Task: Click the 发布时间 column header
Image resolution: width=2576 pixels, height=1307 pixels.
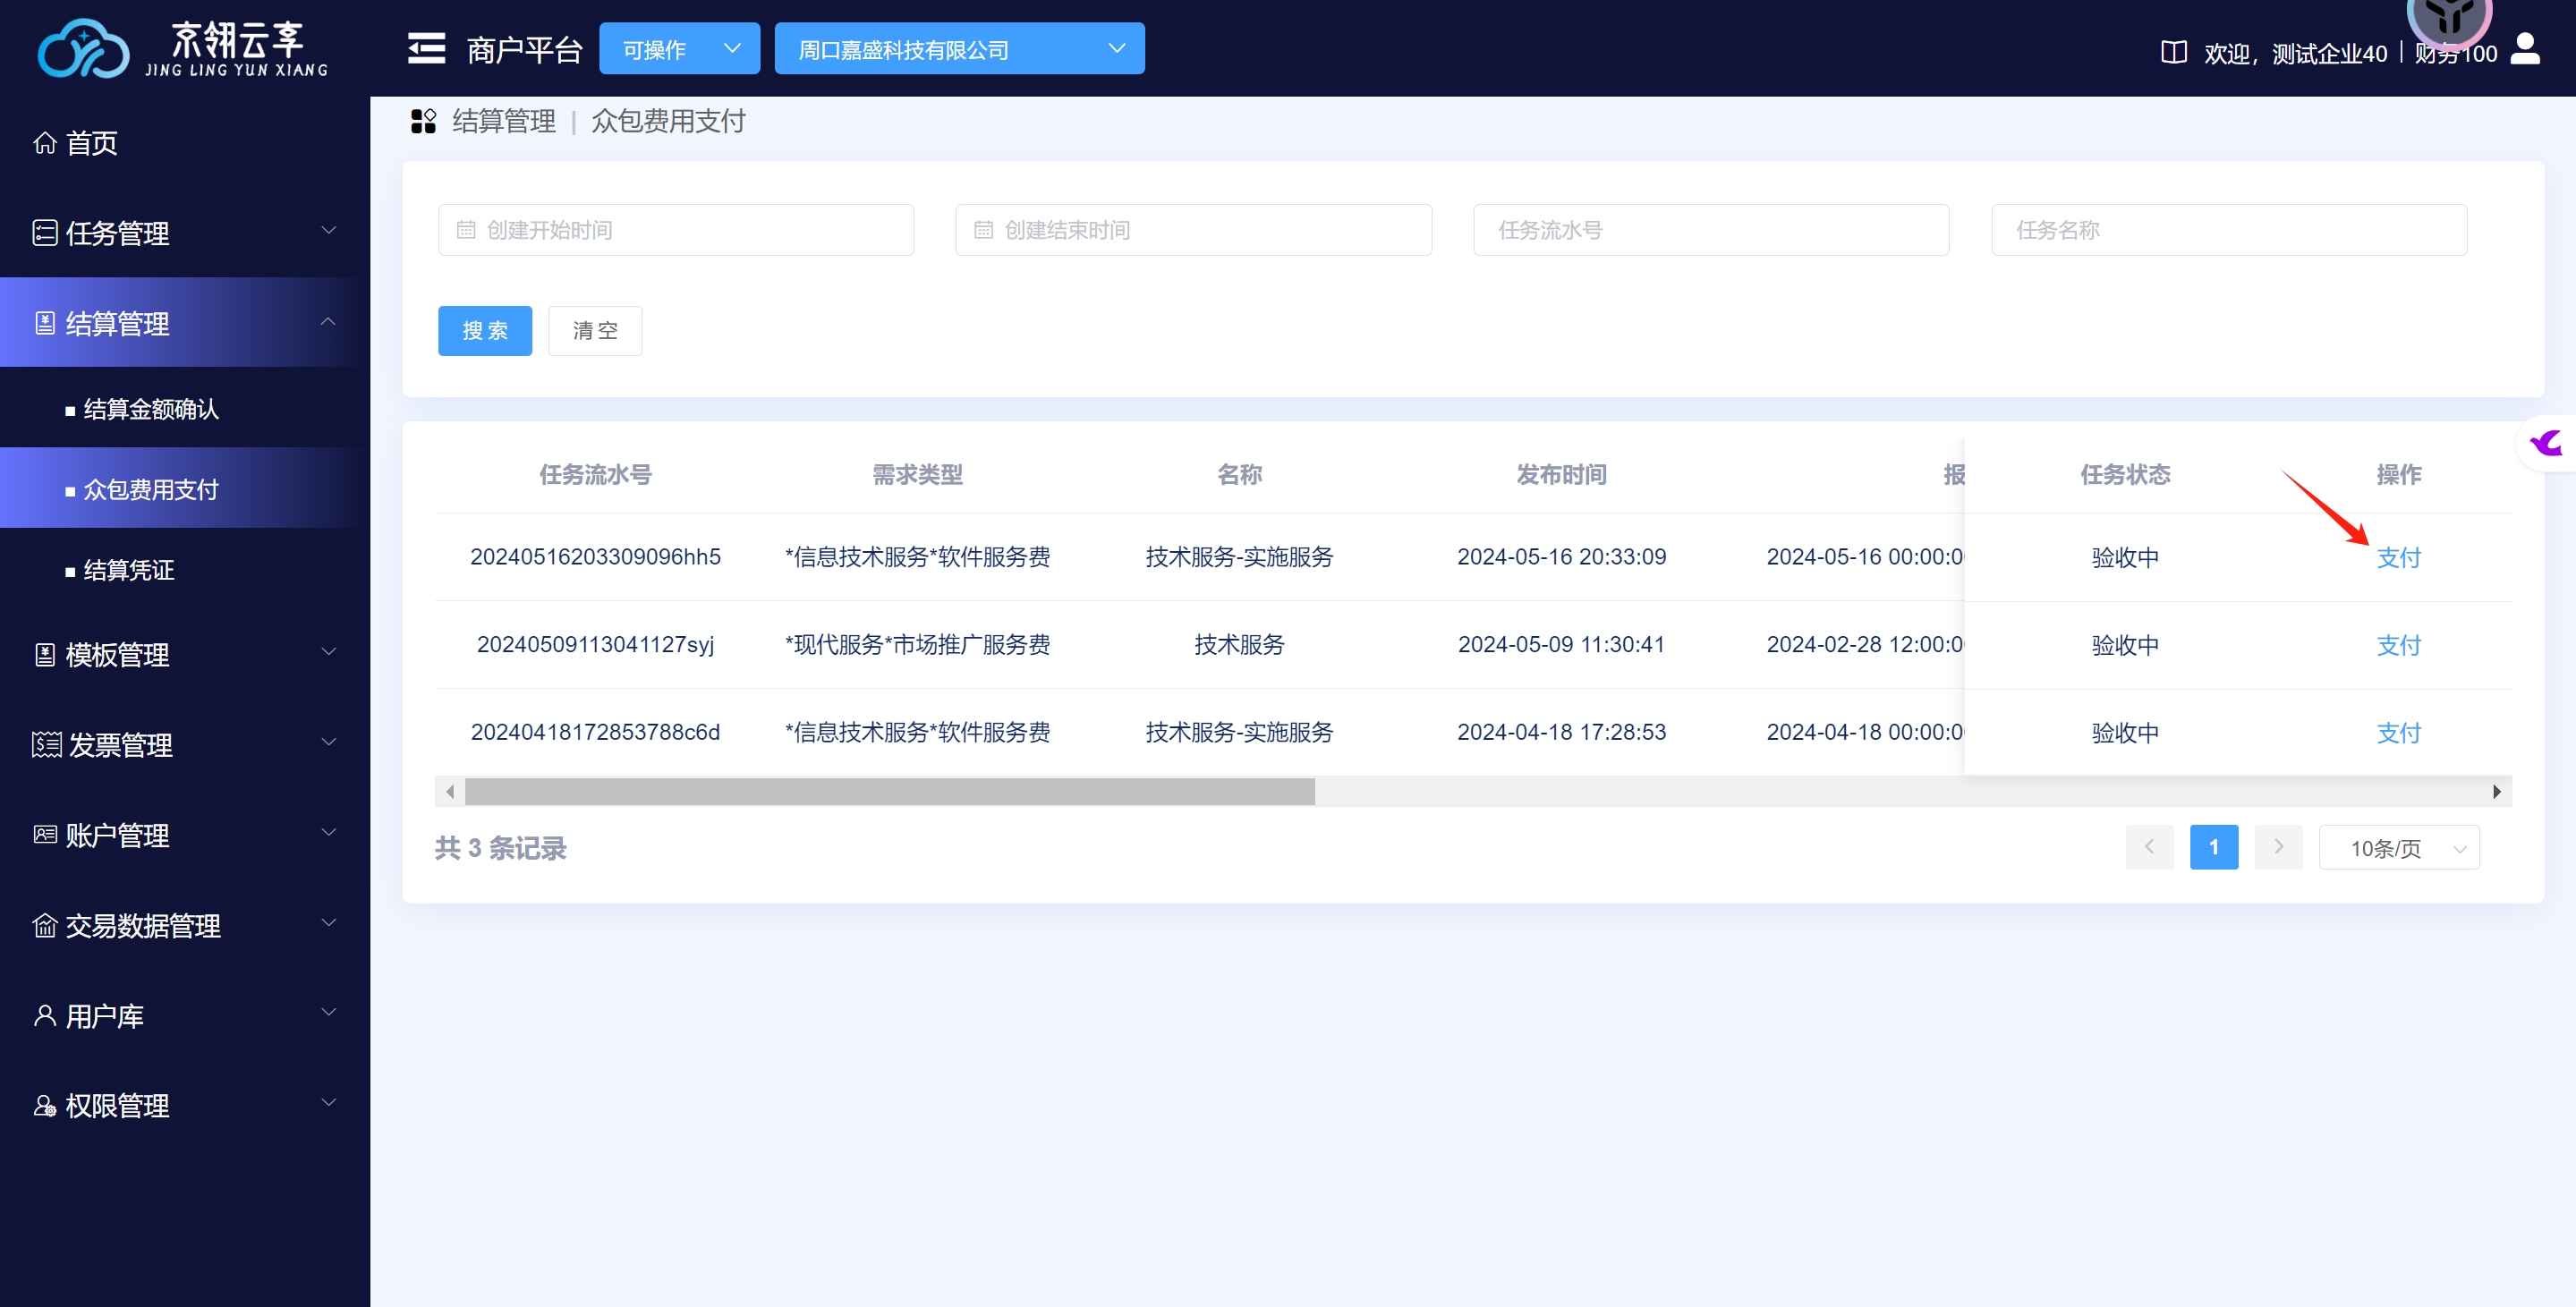Action: [1561, 475]
